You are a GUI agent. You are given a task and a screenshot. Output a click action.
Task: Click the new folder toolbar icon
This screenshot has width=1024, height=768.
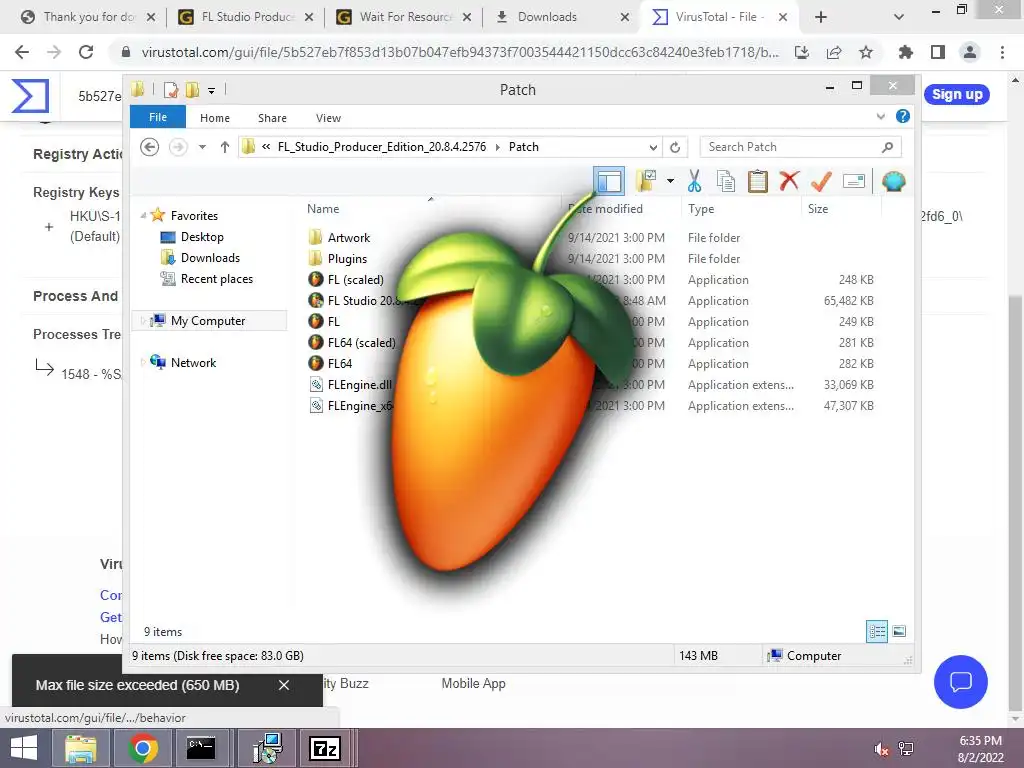point(646,181)
